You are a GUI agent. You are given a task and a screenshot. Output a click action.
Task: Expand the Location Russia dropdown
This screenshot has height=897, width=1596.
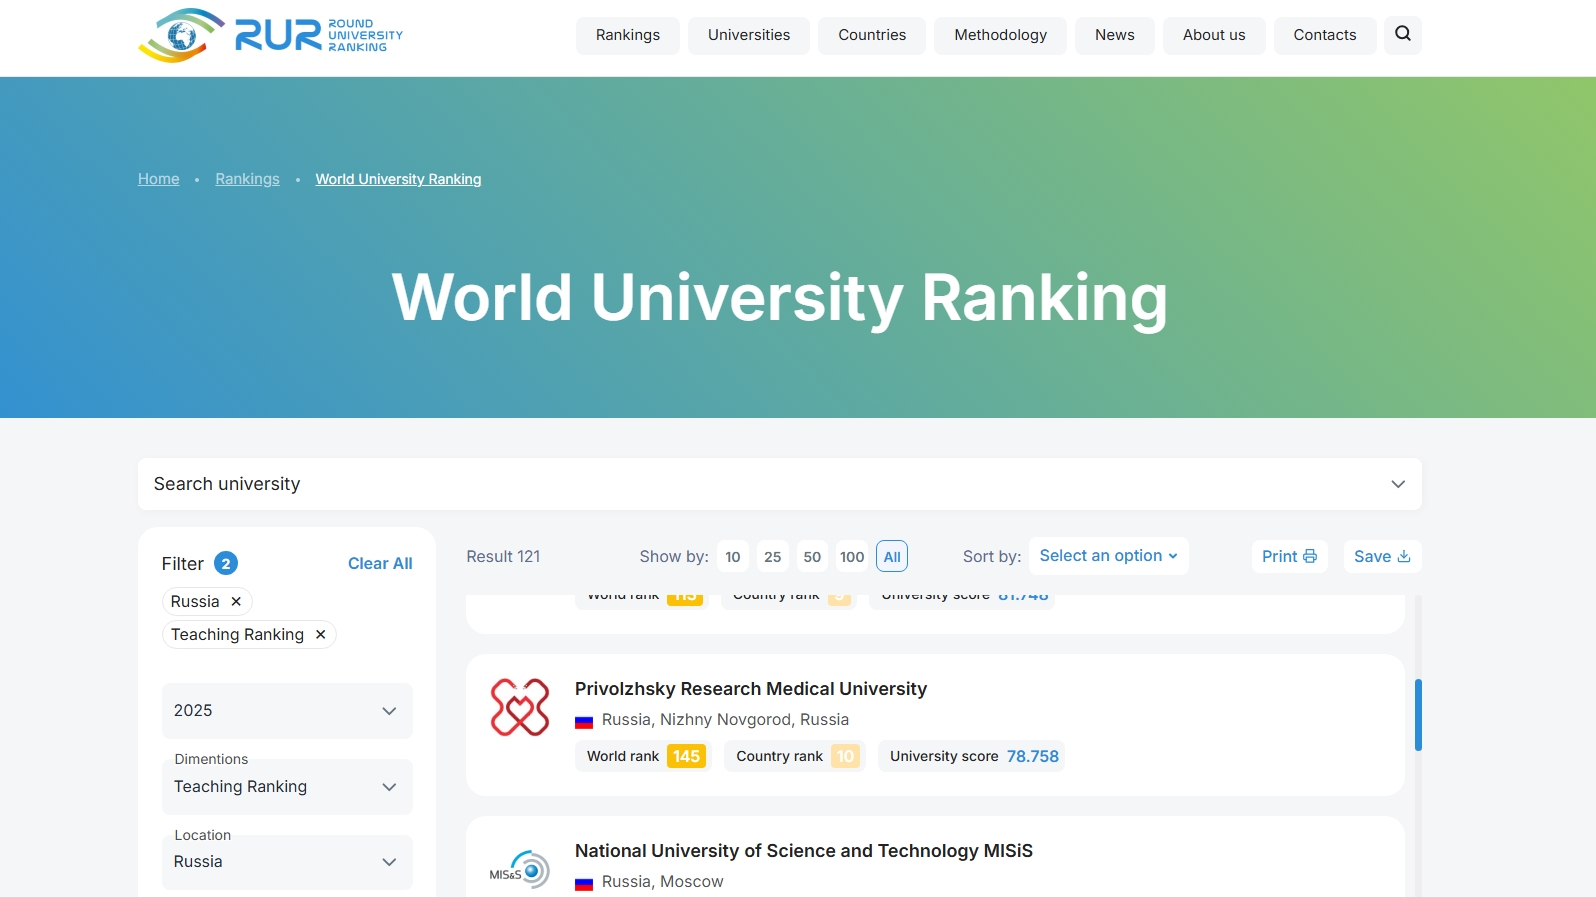[x=287, y=862]
